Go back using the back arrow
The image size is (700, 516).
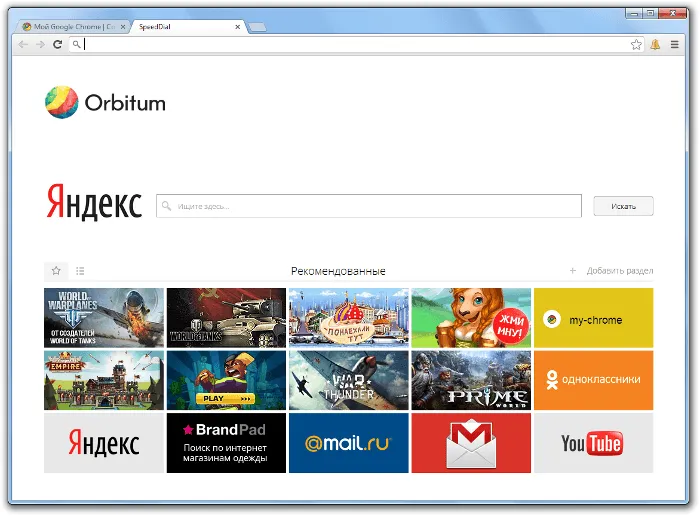click(x=23, y=44)
